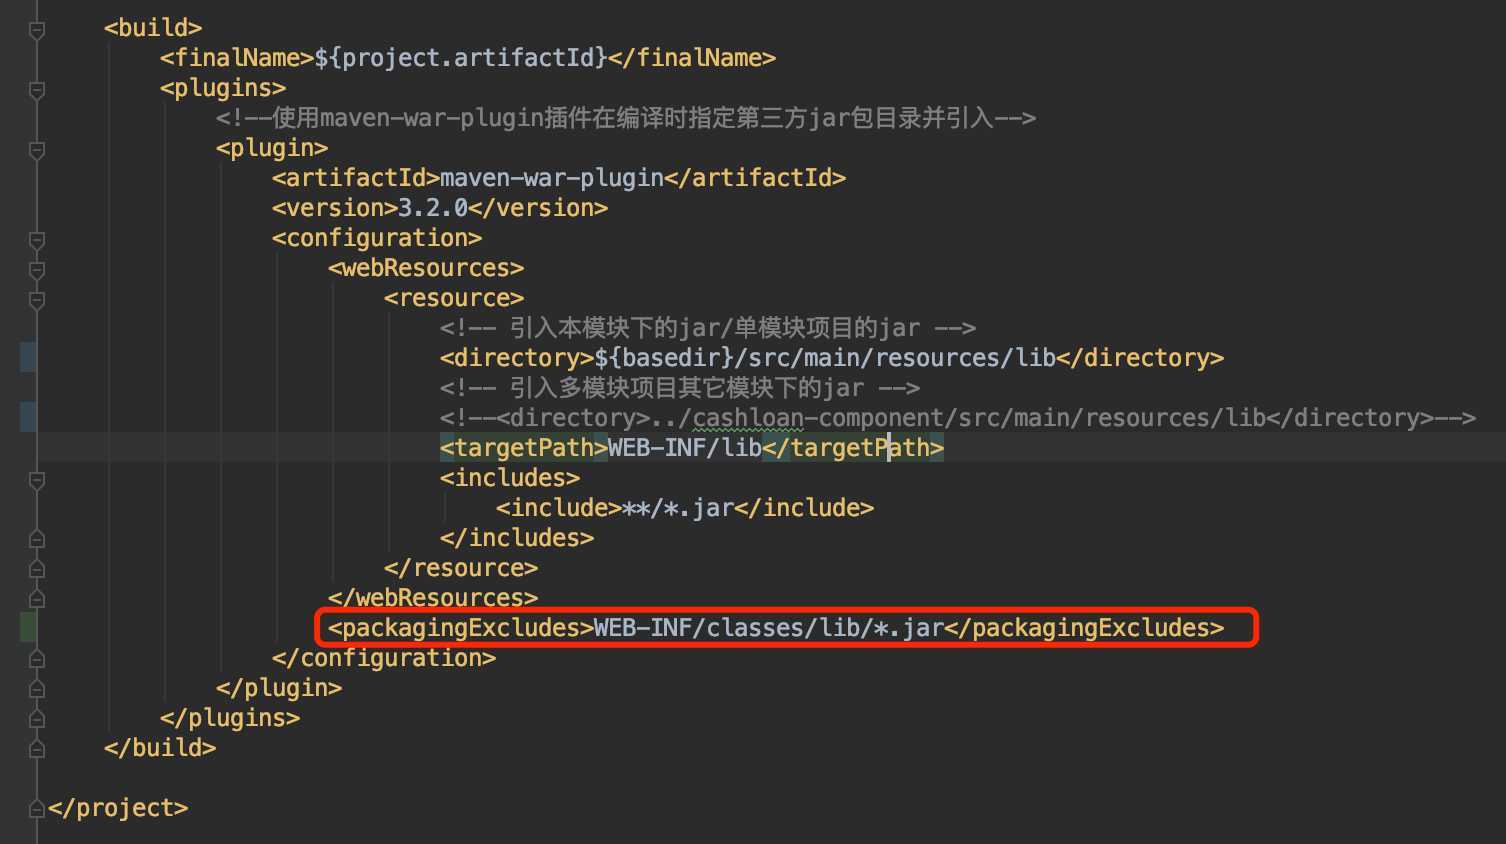Click the </build> closing tag text

coord(160,748)
